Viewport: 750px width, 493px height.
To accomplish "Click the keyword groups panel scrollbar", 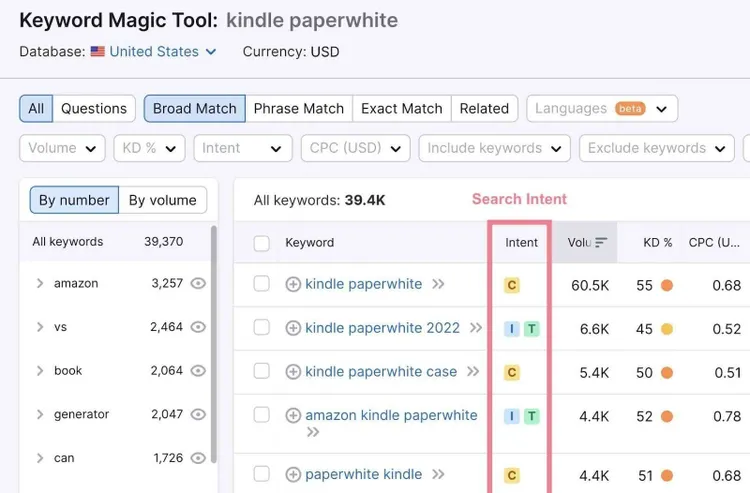I will coord(213,344).
